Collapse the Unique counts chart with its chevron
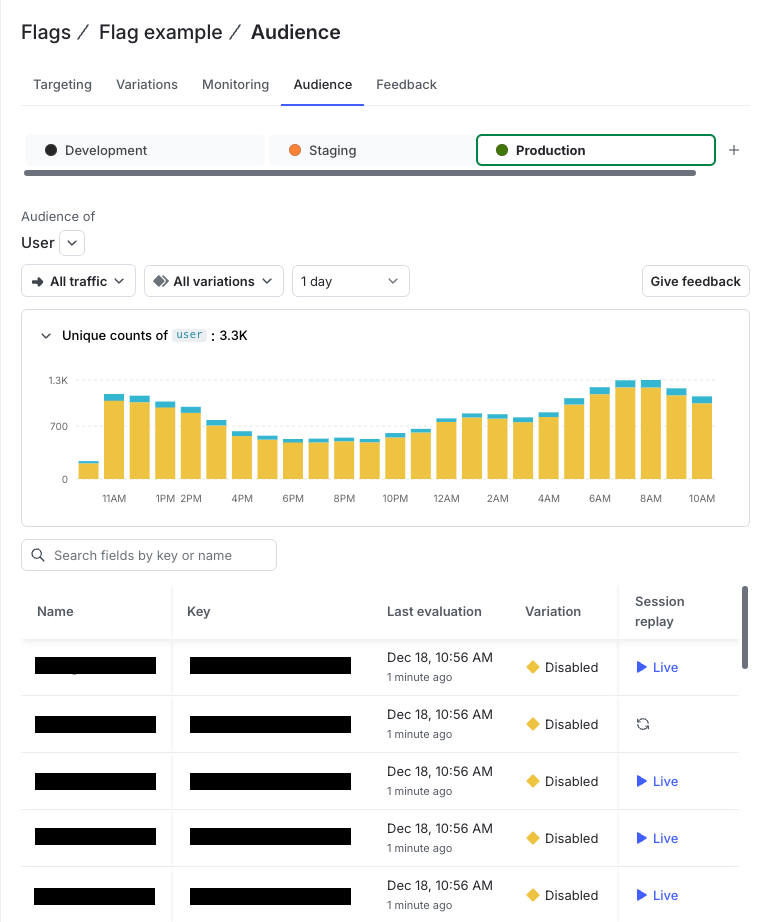Screen dimensions: 769x922 44,335
